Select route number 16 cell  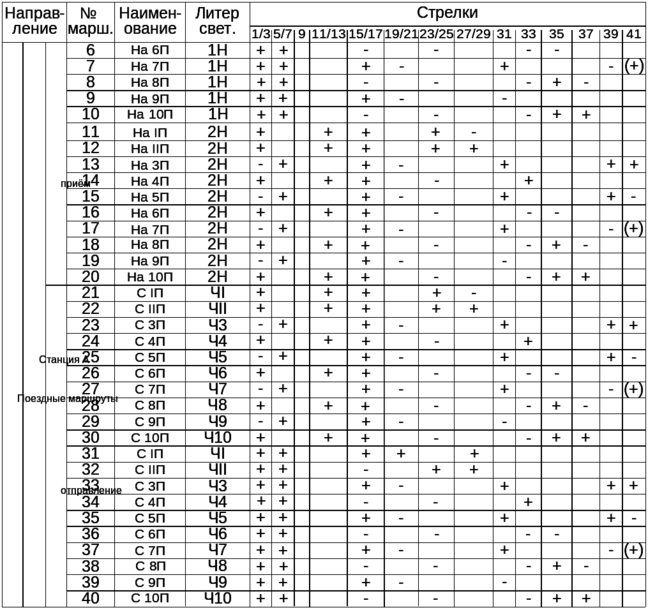click(x=91, y=212)
